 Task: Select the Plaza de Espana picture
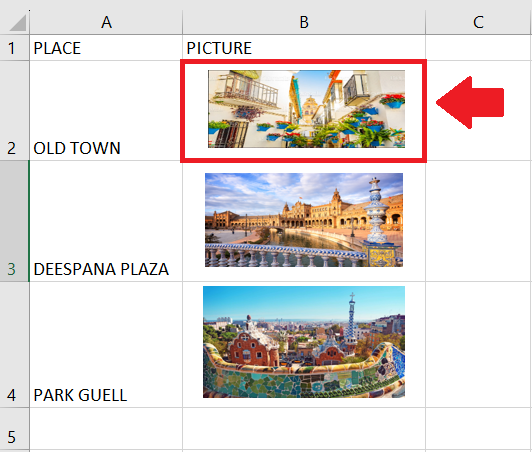coord(304,220)
